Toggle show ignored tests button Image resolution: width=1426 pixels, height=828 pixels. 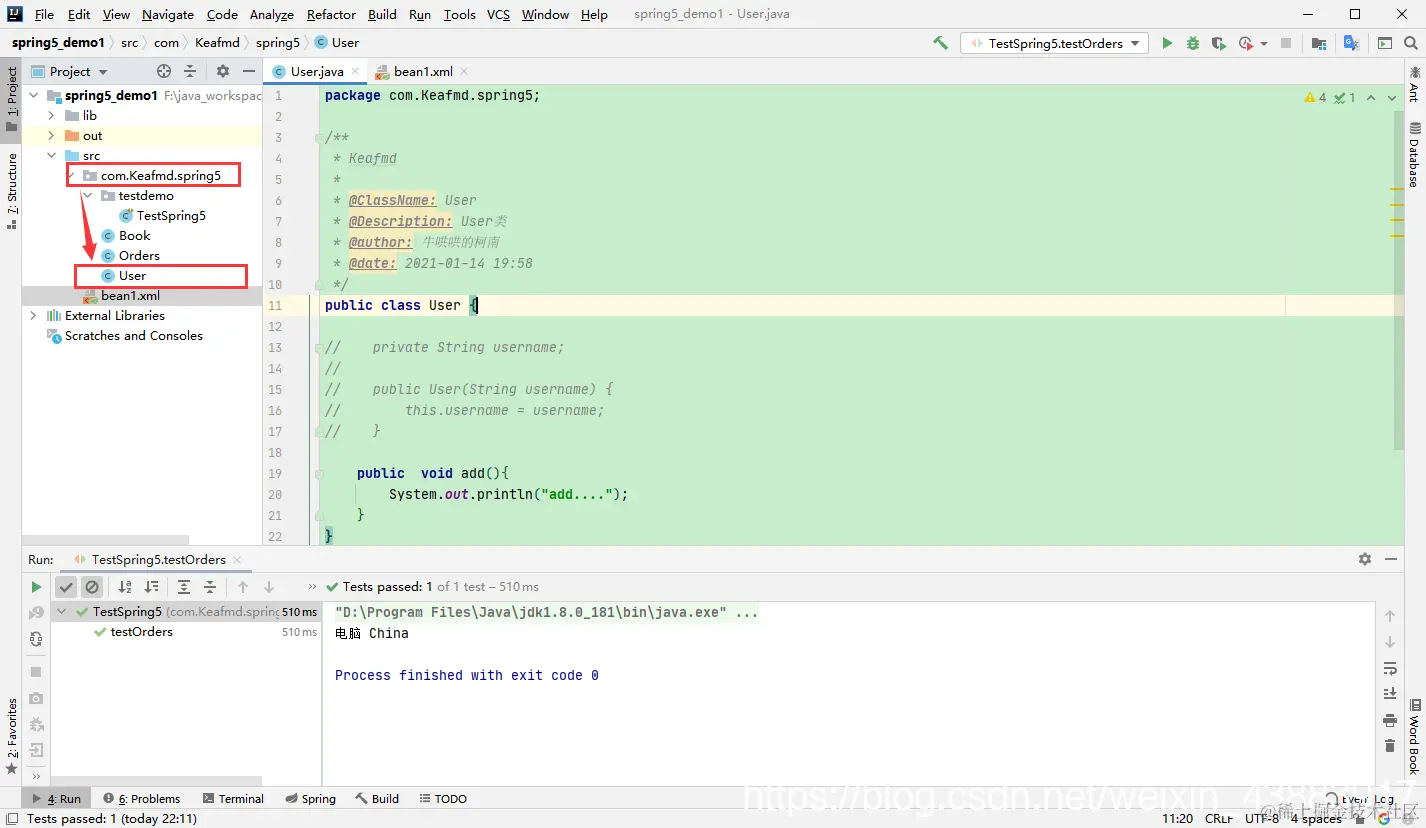(x=92, y=587)
